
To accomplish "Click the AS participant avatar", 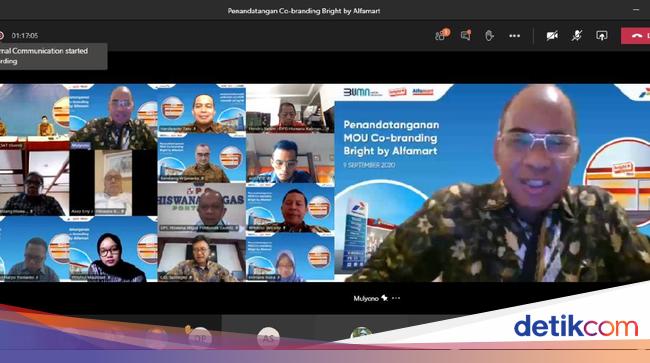I will click(x=268, y=338).
